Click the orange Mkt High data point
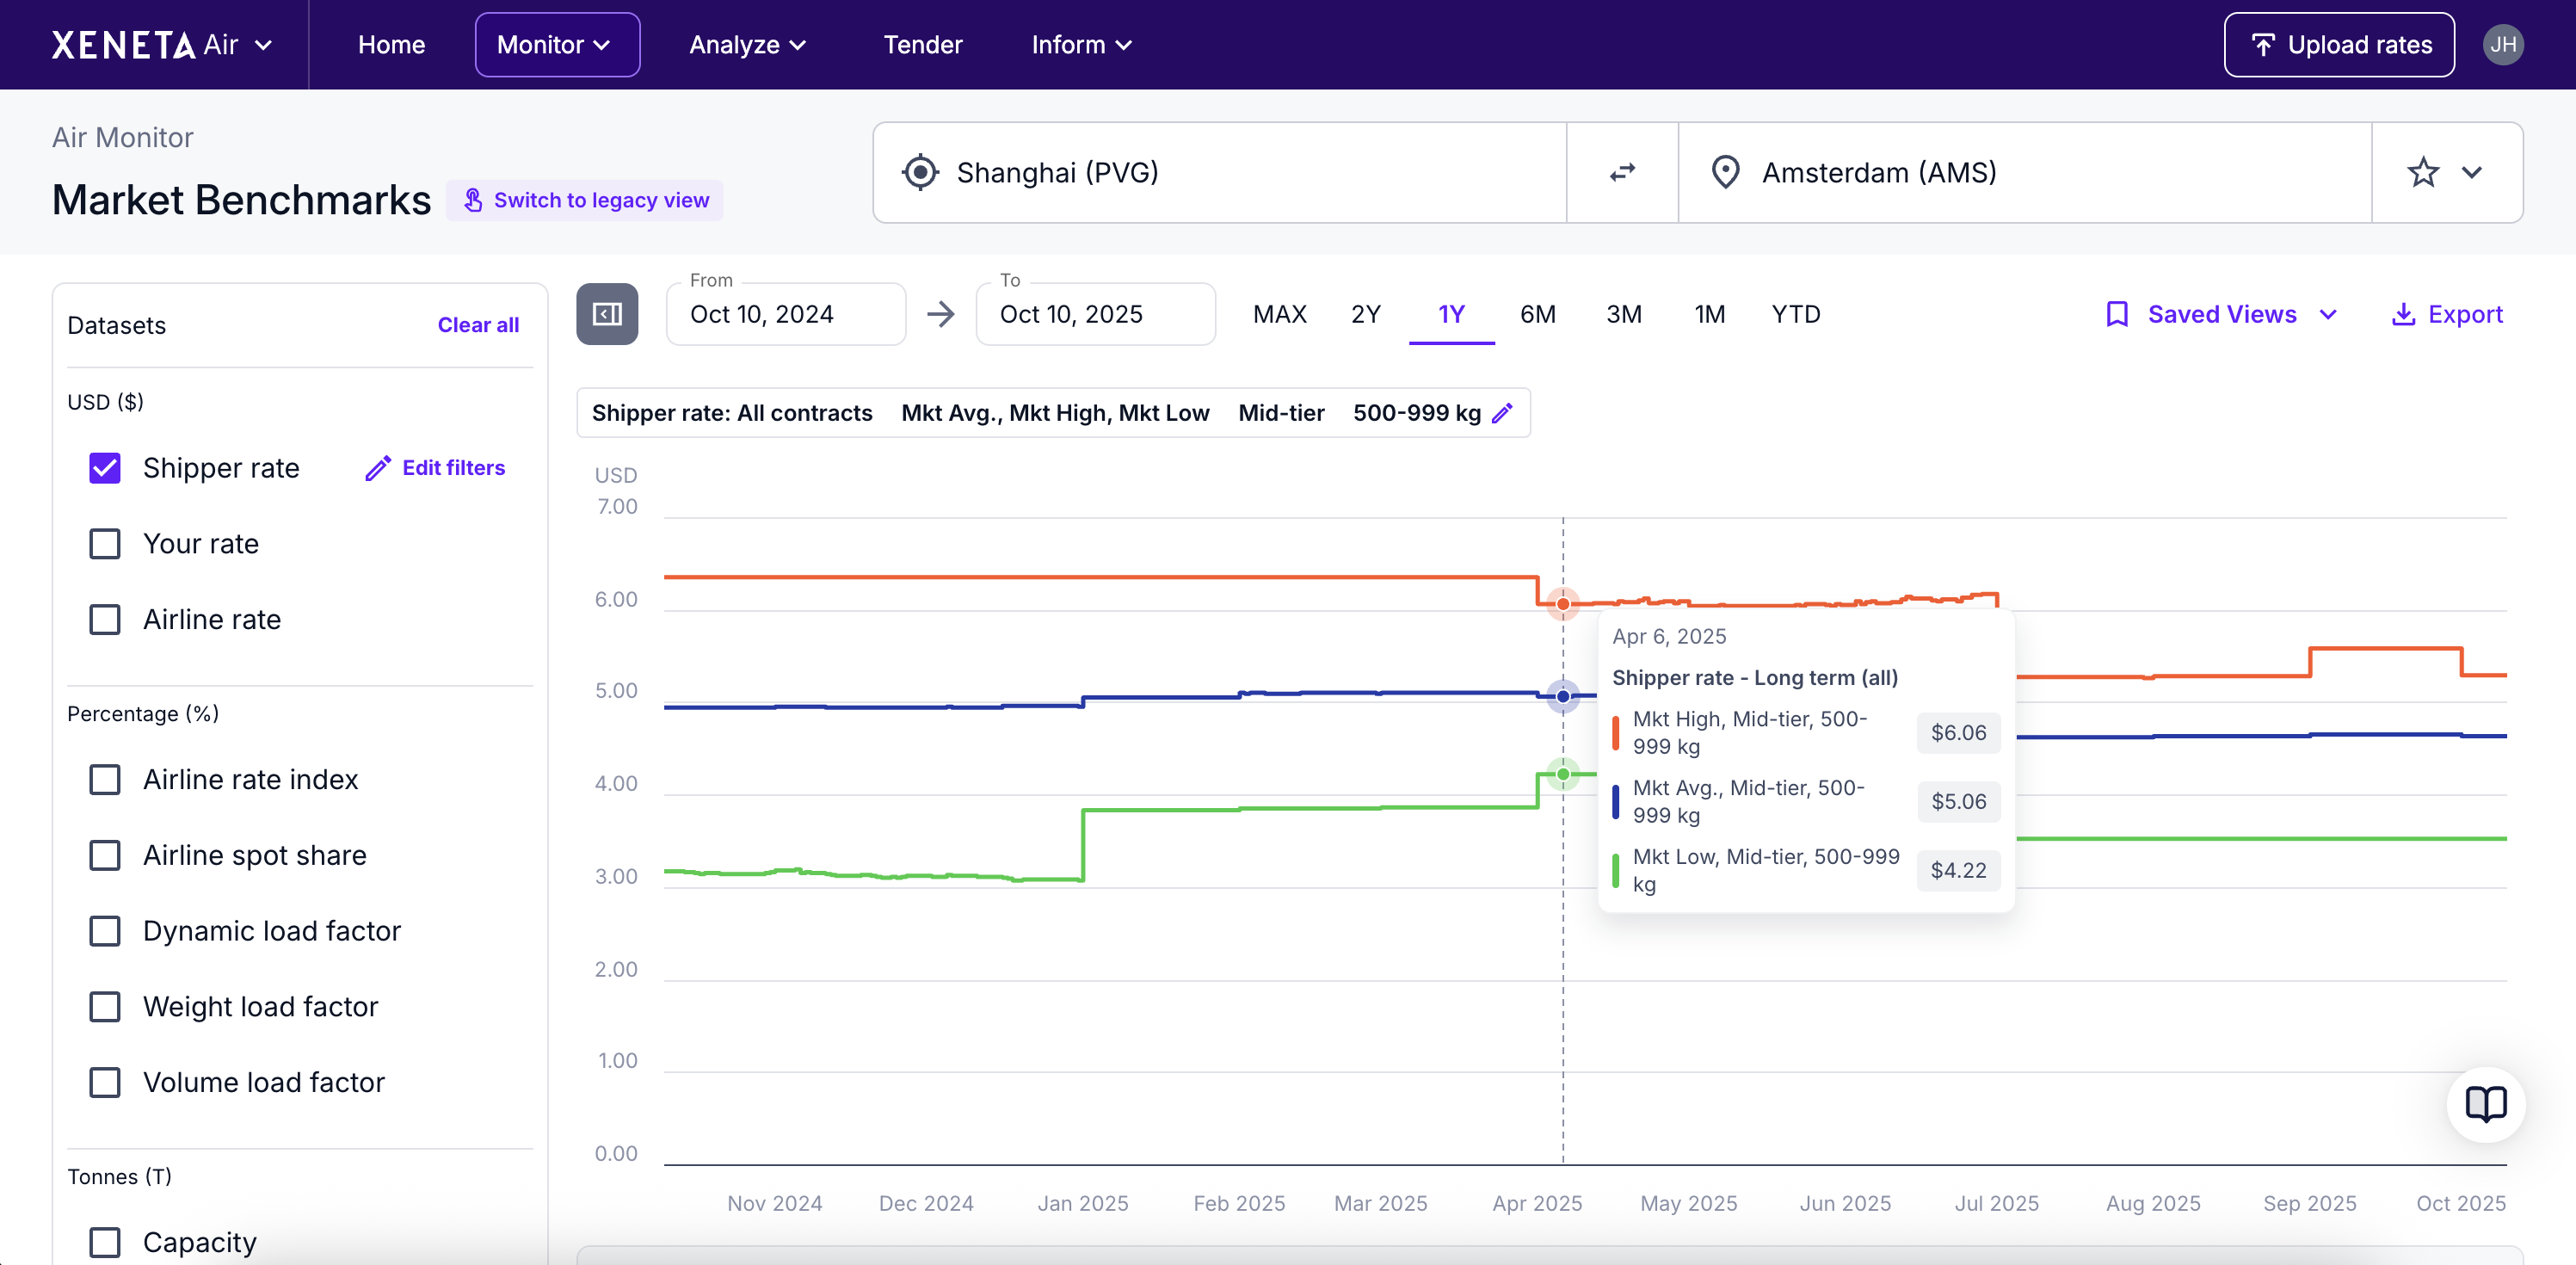Viewport: 2576px width, 1265px height. tap(1563, 604)
